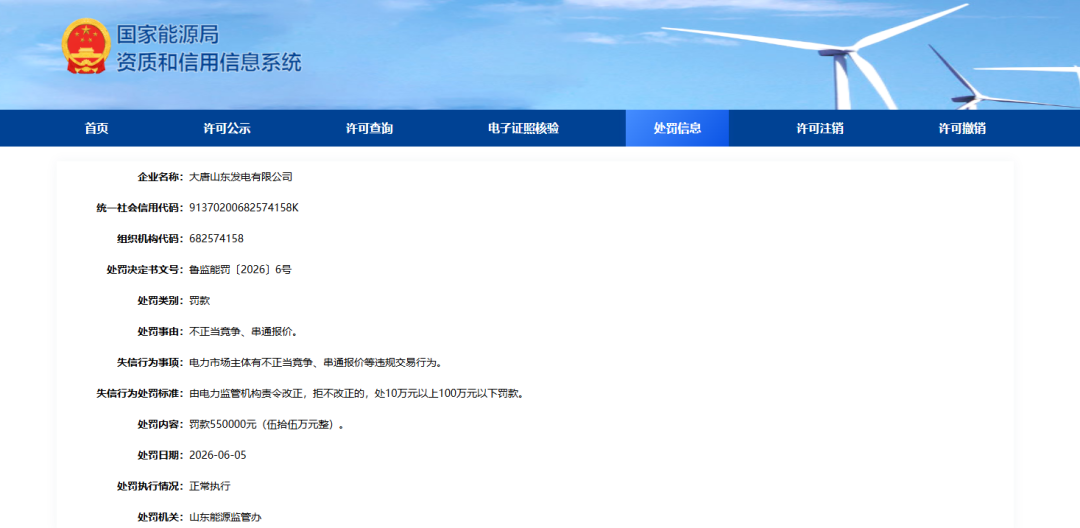
Task: Click the 处罚日期 label
Action: click(x=160, y=455)
